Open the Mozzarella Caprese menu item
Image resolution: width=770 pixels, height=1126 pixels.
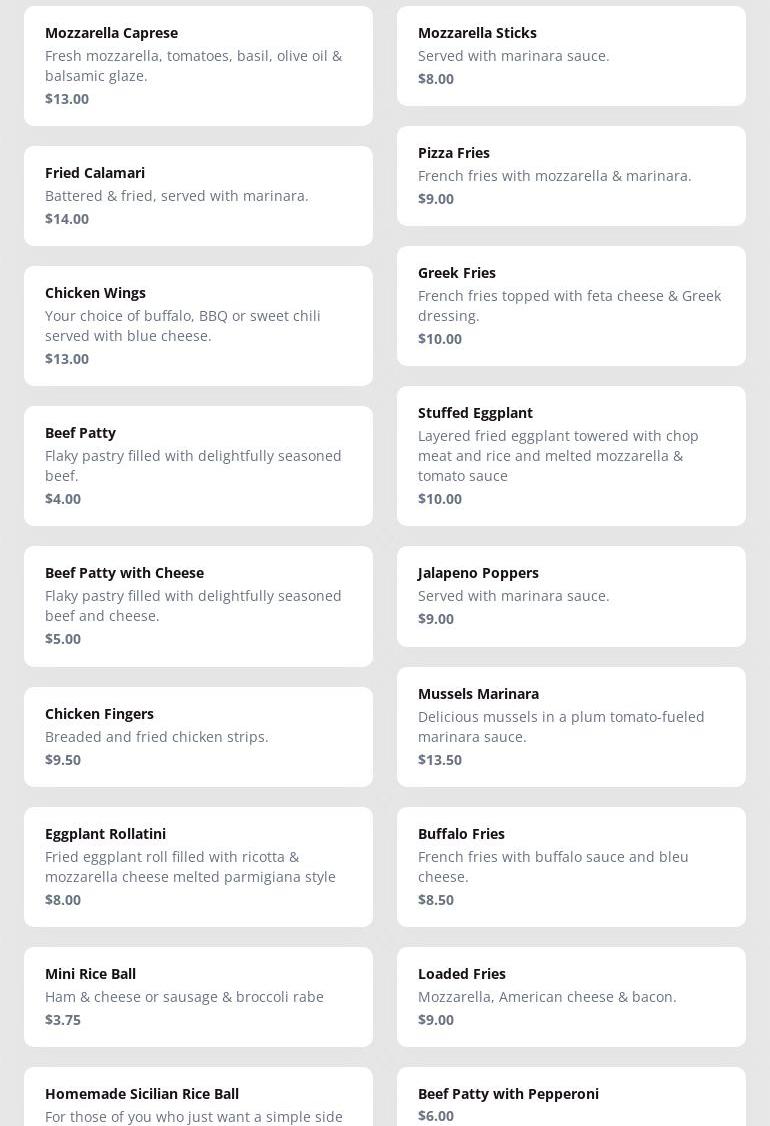198,65
